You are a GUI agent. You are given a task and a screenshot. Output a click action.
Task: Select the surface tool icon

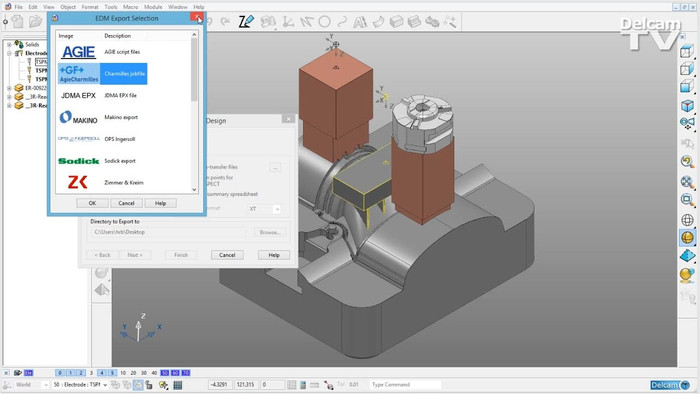pyautogui.click(x=379, y=21)
